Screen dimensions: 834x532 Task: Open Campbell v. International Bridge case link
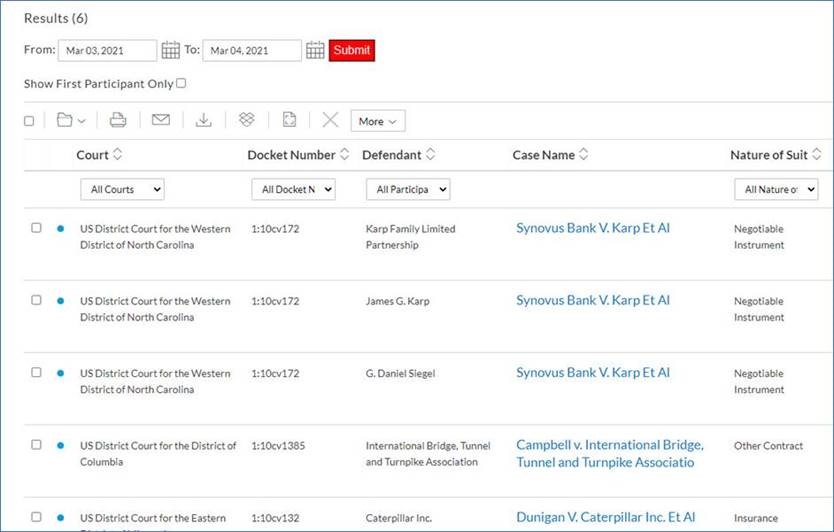coord(610,454)
